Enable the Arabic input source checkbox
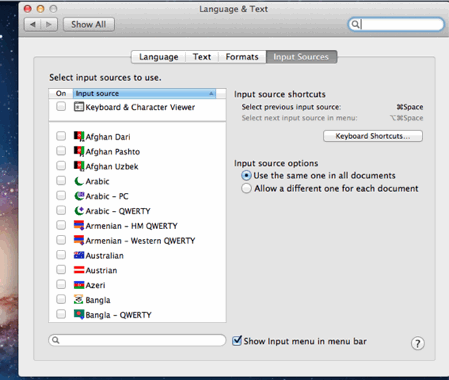 (61, 181)
